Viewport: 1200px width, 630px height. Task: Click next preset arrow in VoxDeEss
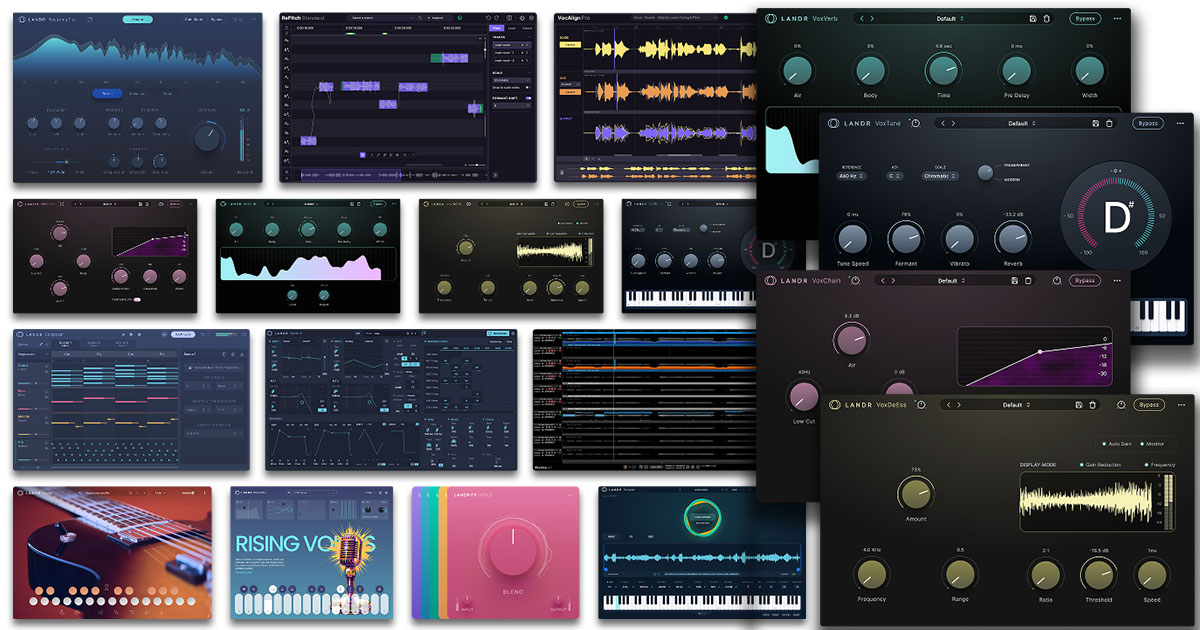click(957, 405)
